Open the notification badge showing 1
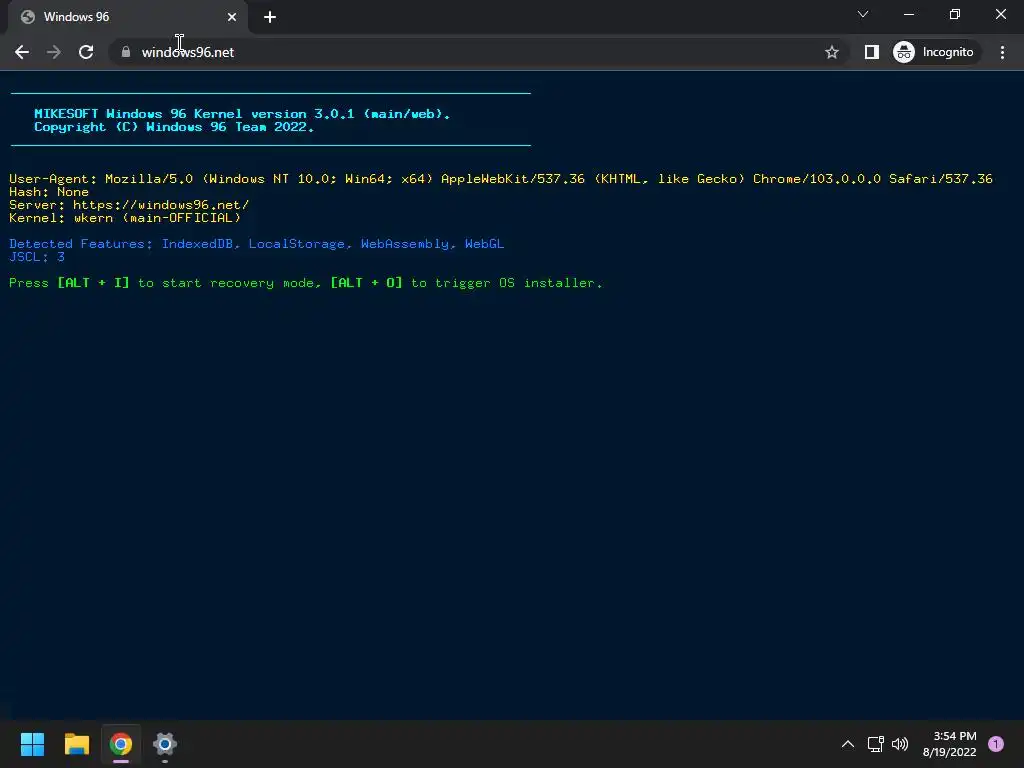The height and width of the screenshot is (768, 1024). [996, 744]
